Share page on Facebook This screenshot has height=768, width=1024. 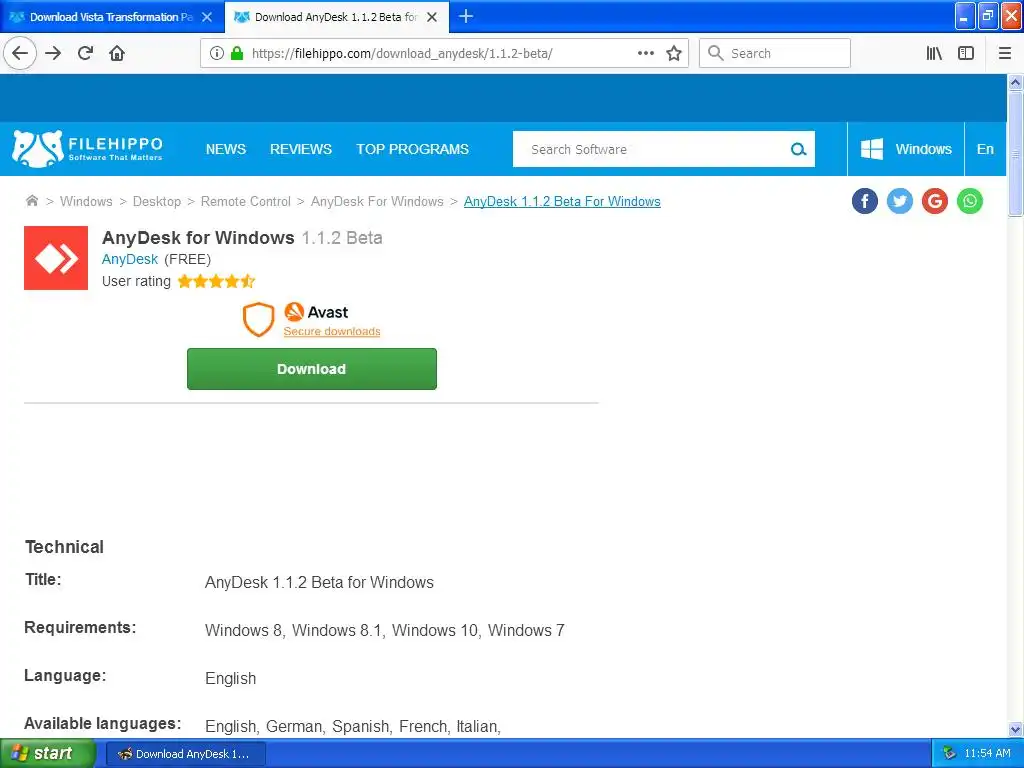865,201
